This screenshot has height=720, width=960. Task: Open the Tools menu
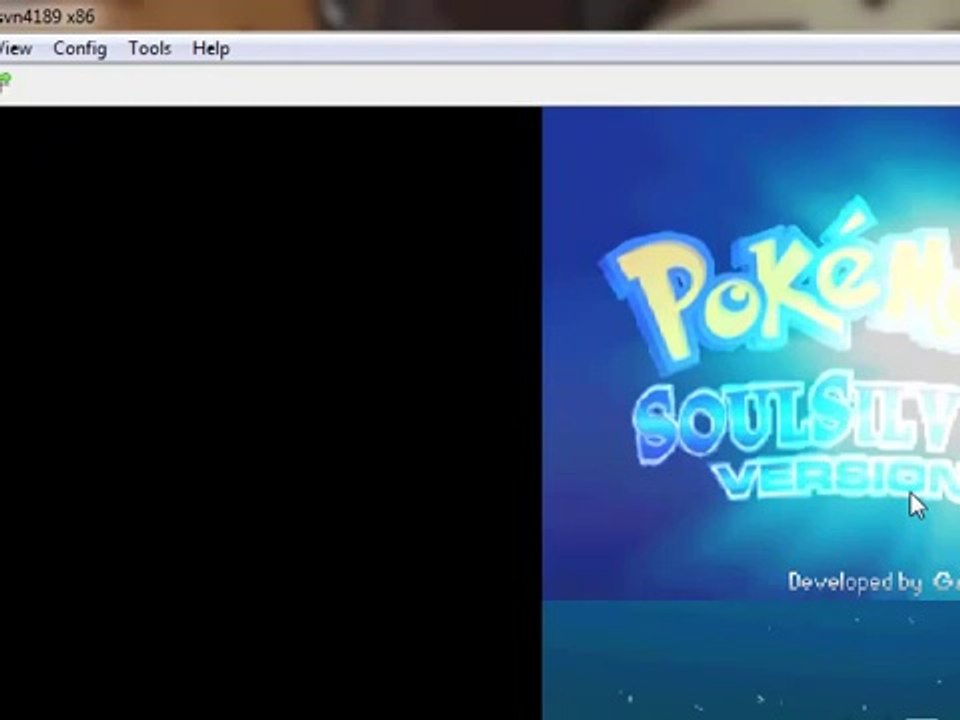149,48
